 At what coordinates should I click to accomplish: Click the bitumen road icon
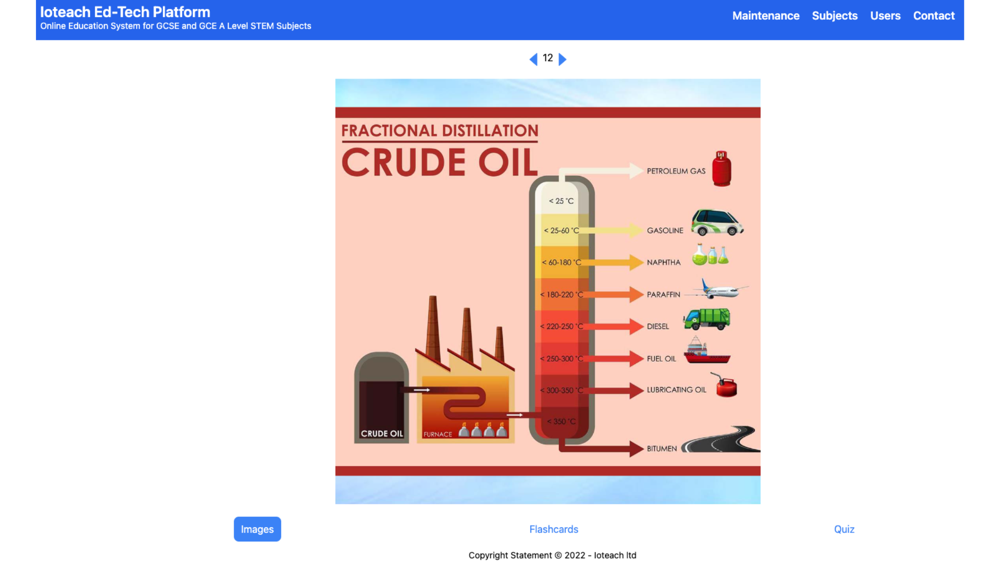click(x=721, y=439)
